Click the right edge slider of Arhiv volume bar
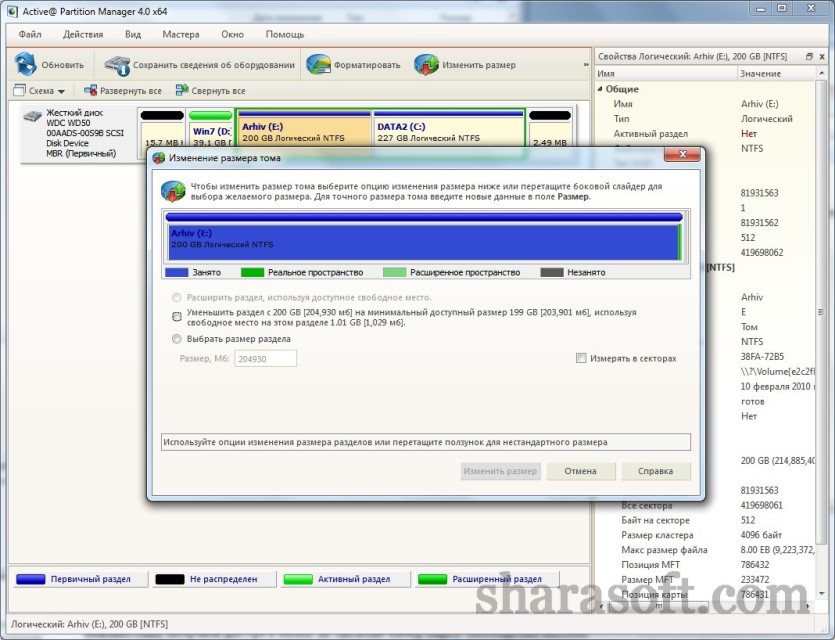835x640 pixels. coord(680,242)
